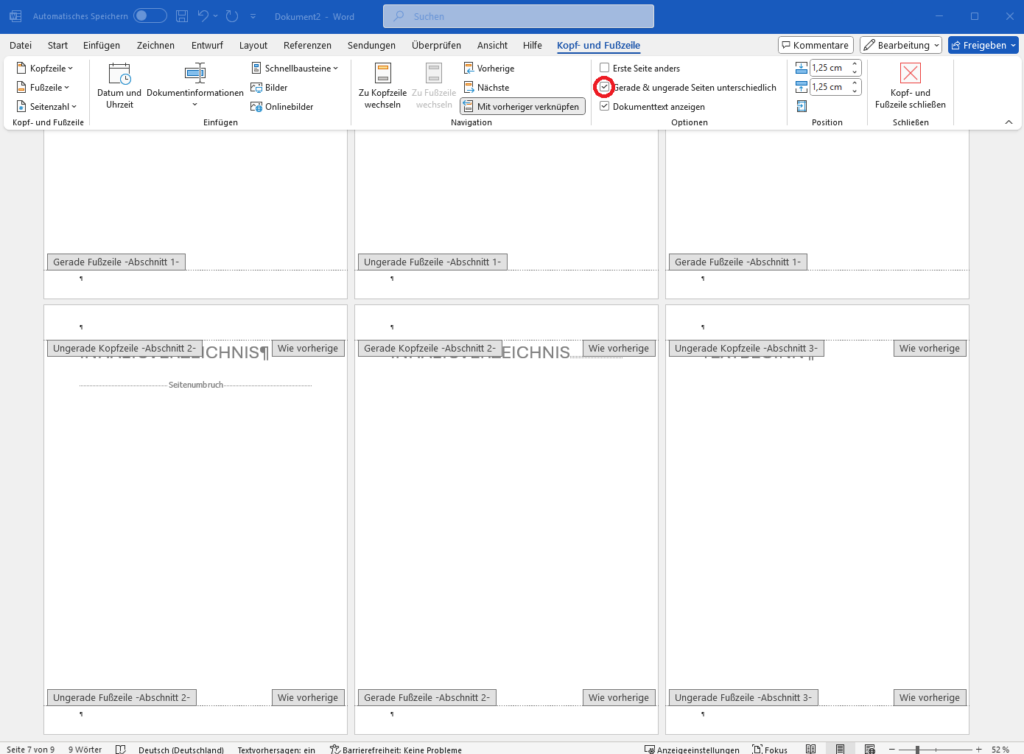
Task: Switch to read mode view icon
Action: pos(810,749)
